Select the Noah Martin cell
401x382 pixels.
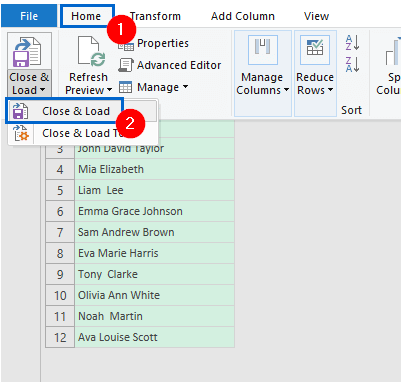(x=155, y=316)
